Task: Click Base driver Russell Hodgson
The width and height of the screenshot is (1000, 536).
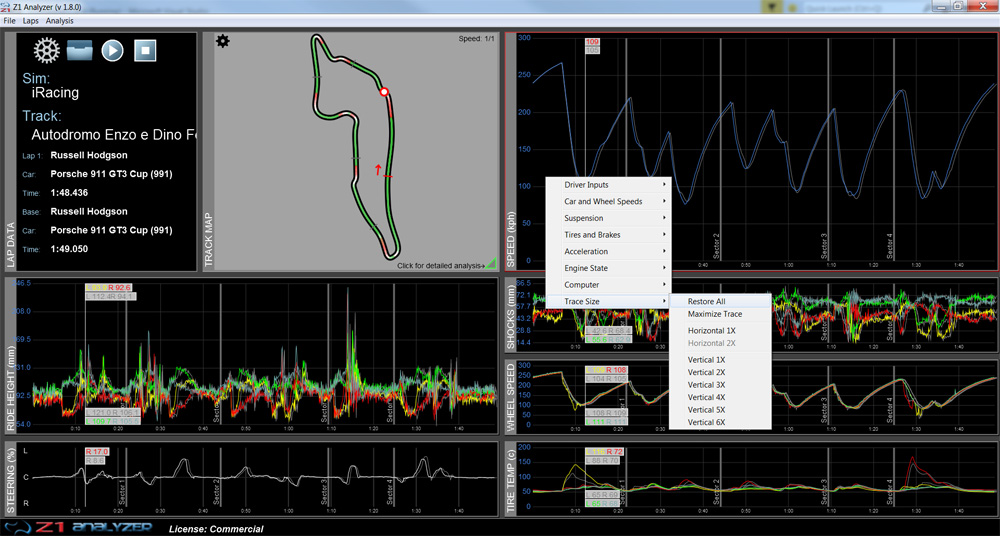Action: [89, 211]
